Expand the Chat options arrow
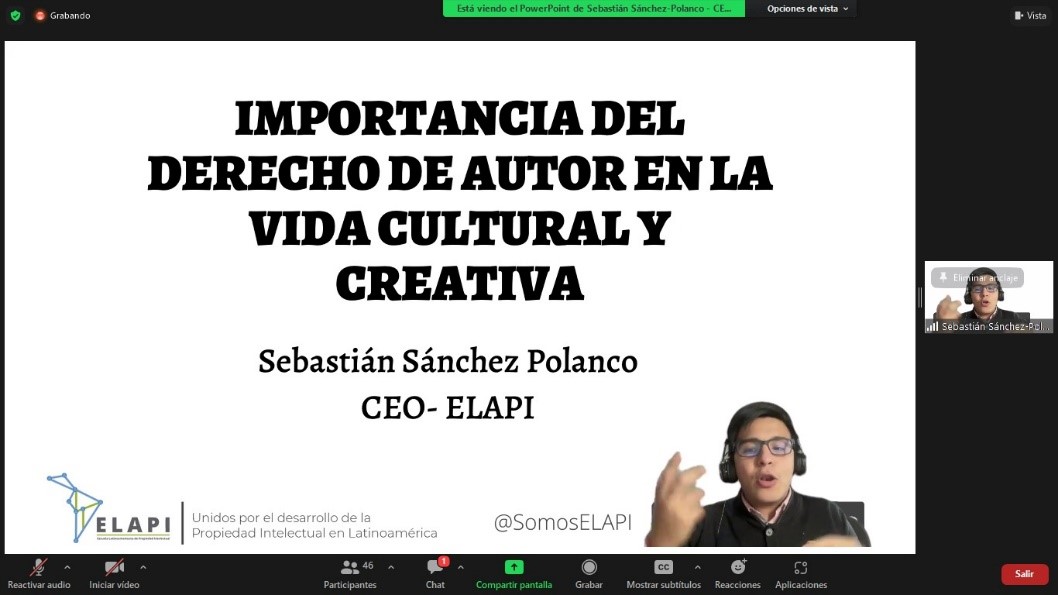The height and width of the screenshot is (595, 1058). 461,567
